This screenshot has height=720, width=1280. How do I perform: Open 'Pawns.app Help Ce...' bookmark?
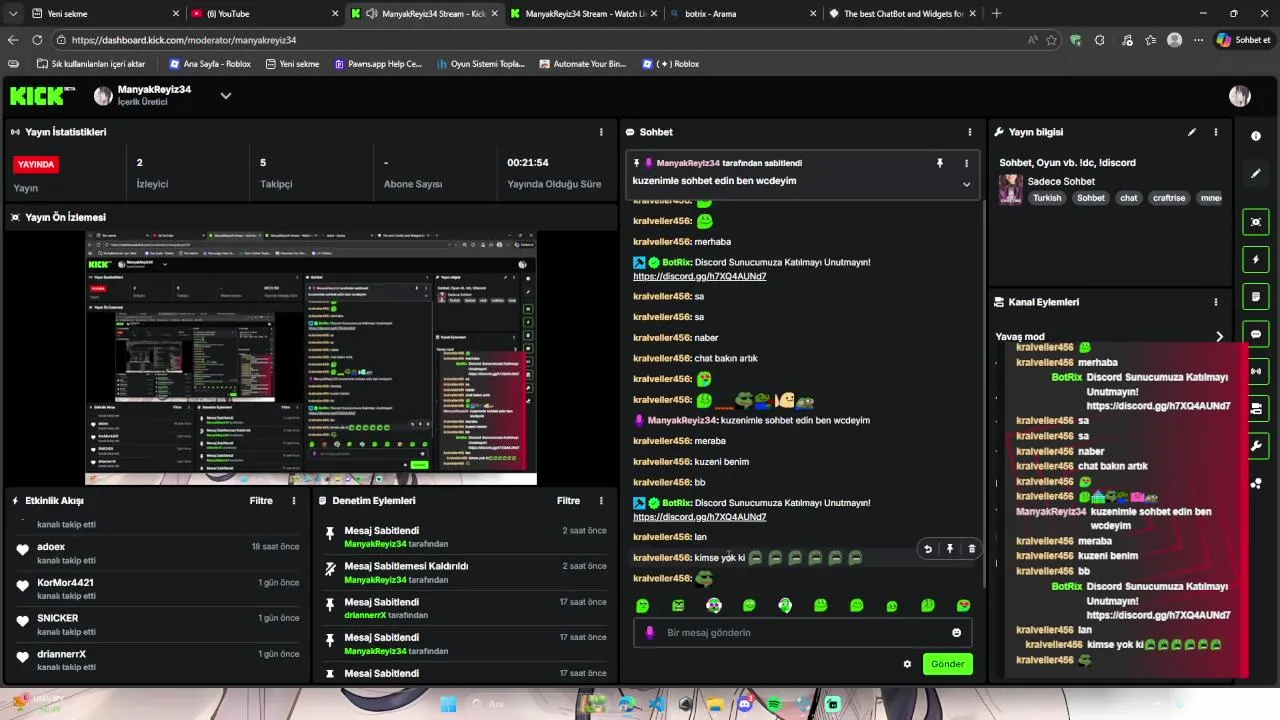pyautogui.click(x=377, y=64)
